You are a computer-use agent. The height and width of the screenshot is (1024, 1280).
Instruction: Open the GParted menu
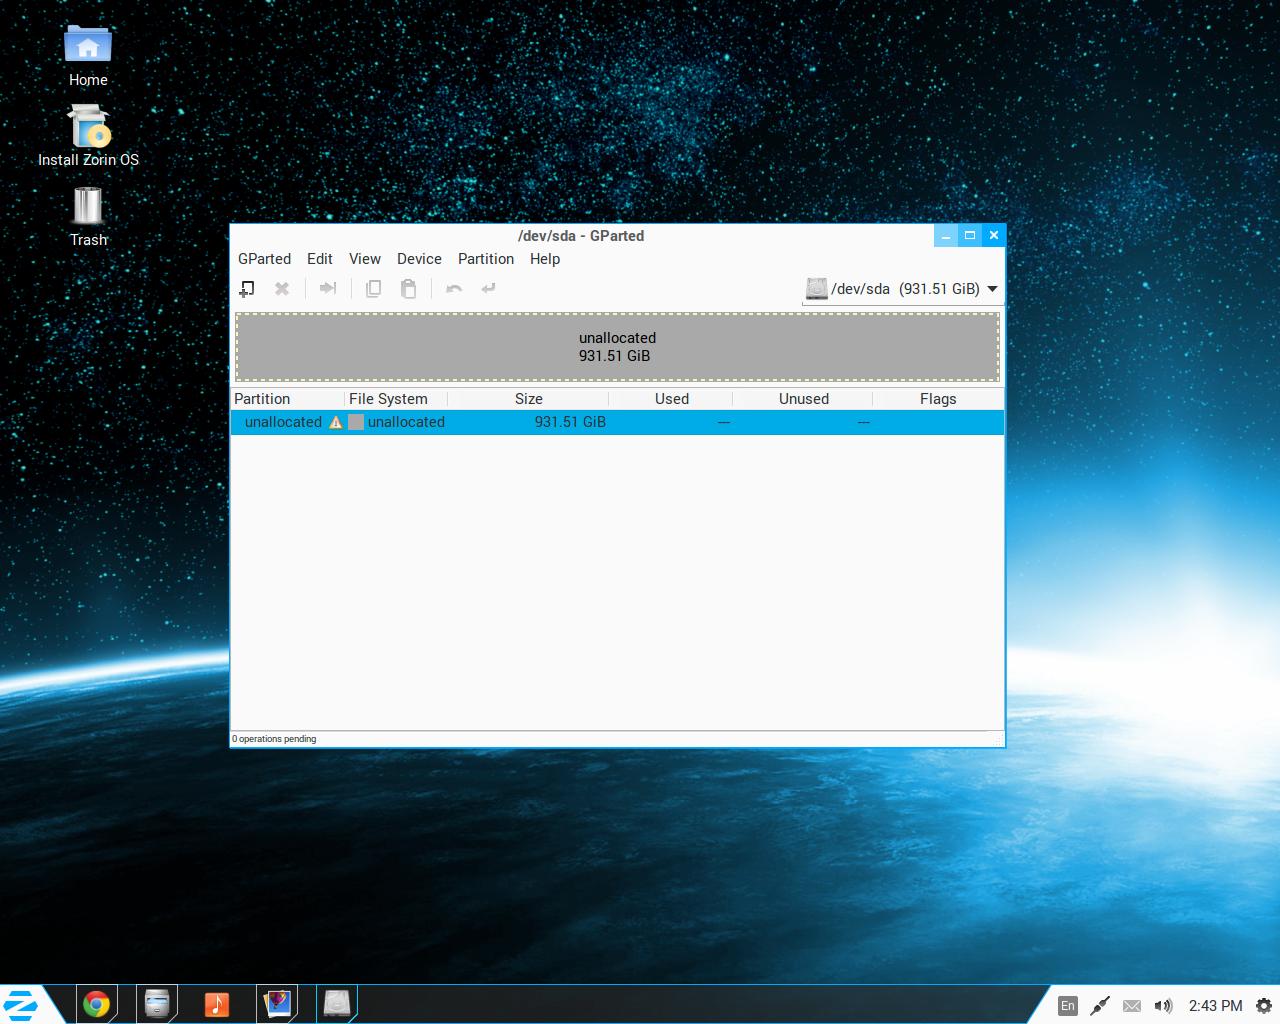tap(264, 259)
